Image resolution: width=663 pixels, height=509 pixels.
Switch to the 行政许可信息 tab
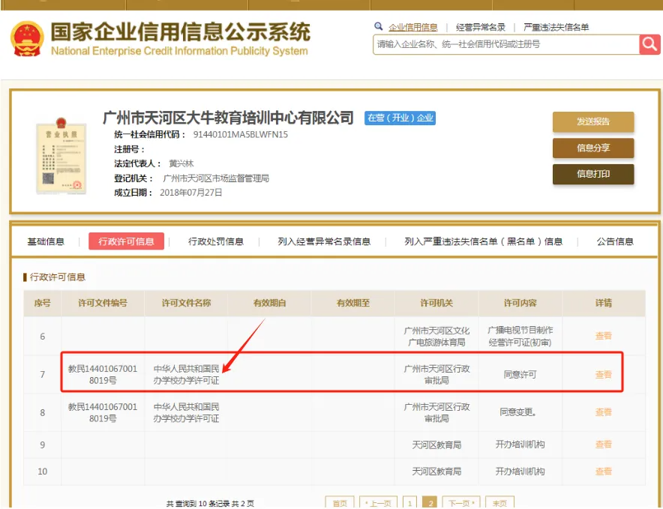pyautogui.click(x=126, y=241)
